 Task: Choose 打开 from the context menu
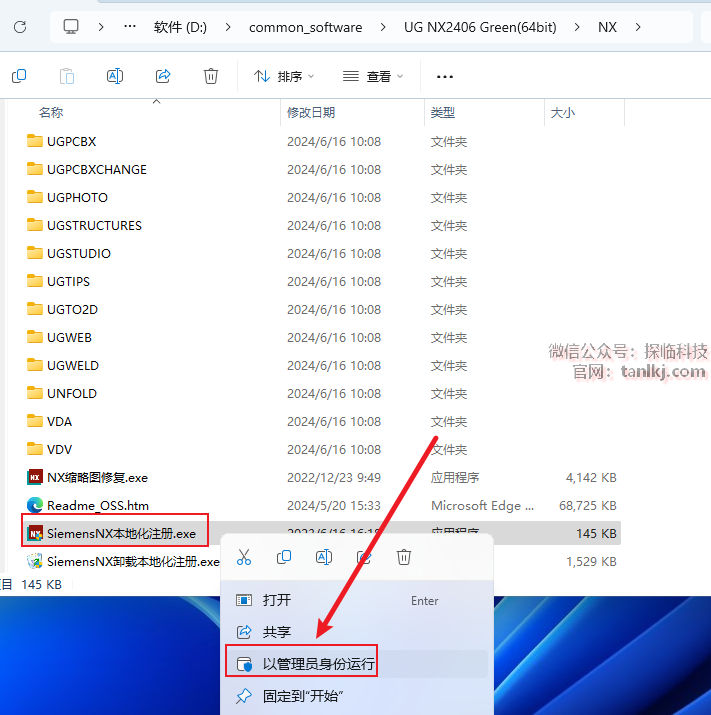coord(357,600)
